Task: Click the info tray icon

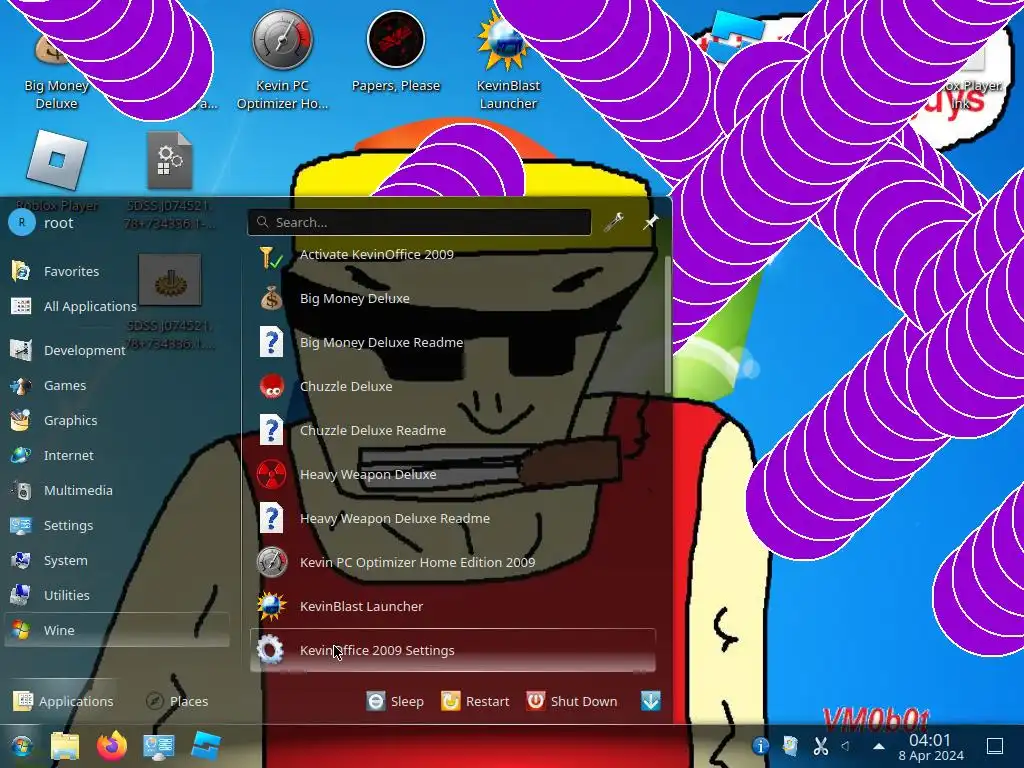Action: click(760, 746)
